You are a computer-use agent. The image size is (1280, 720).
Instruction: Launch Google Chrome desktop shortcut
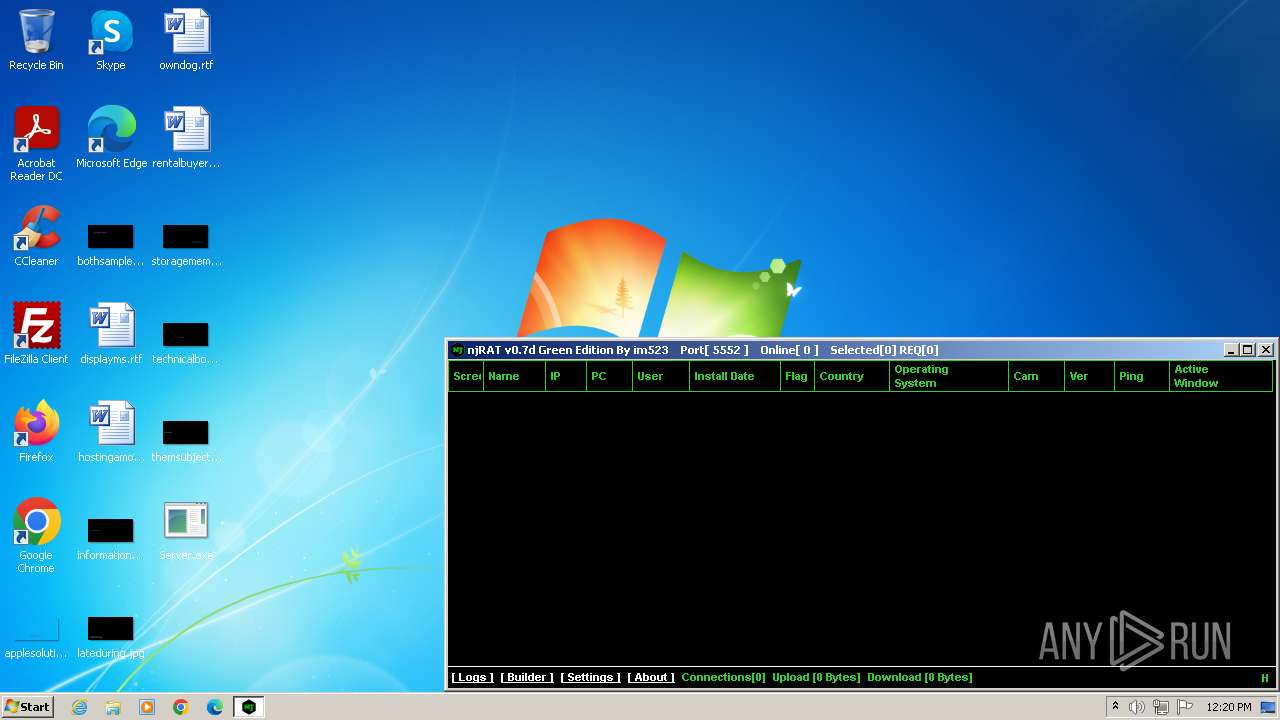(36, 536)
